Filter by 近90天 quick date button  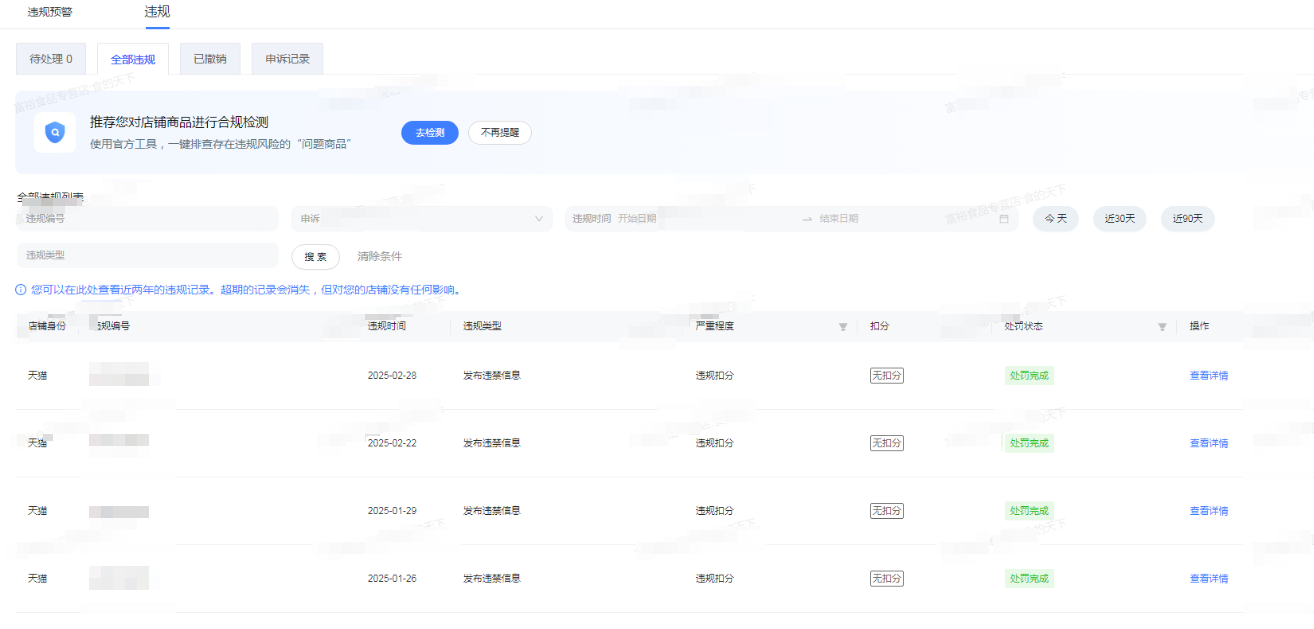pyautogui.click(x=1188, y=219)
